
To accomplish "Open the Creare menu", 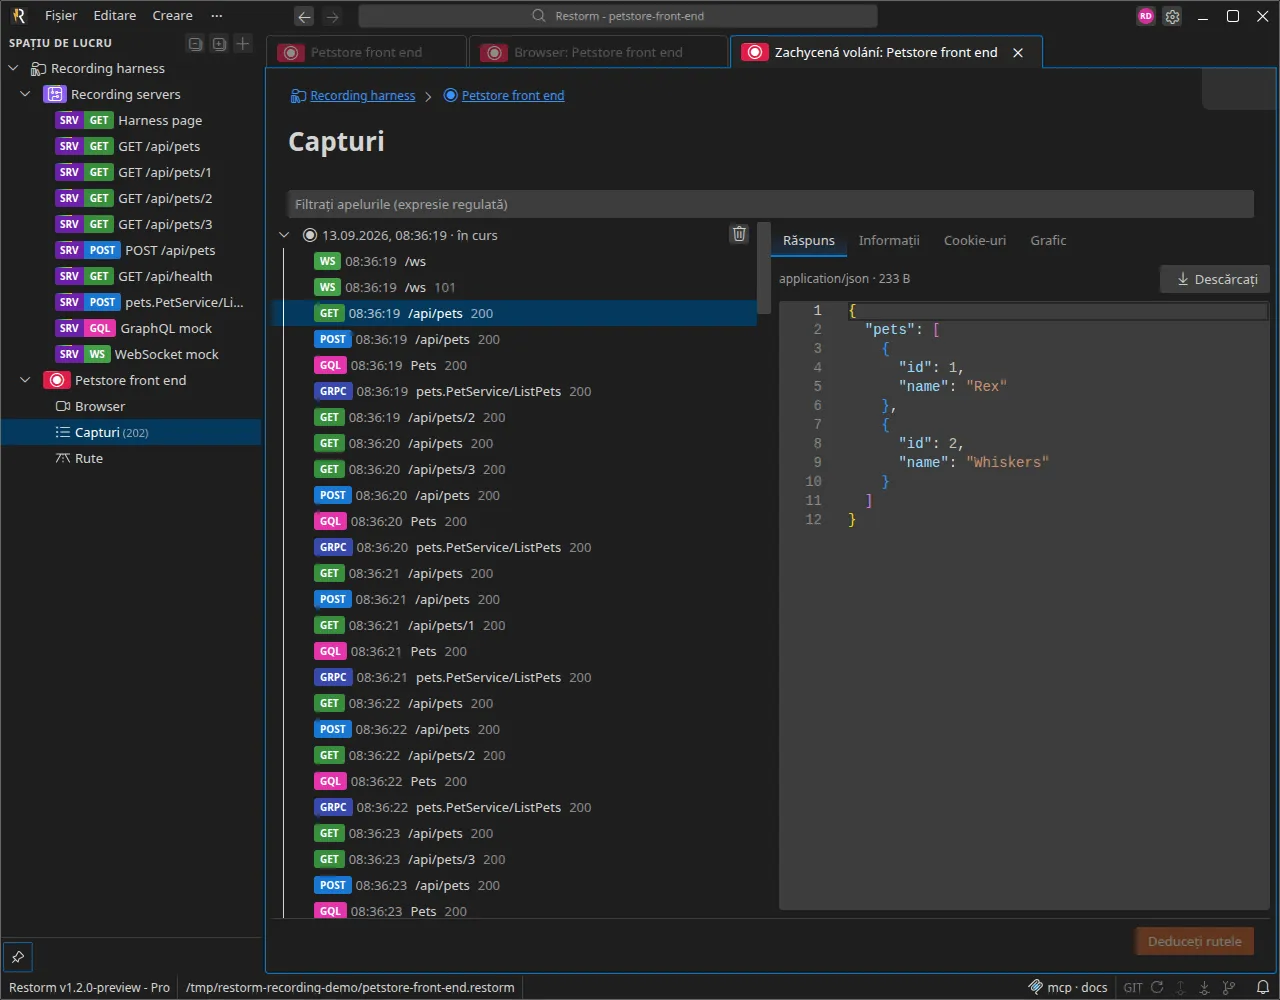I will coord(173,16).
